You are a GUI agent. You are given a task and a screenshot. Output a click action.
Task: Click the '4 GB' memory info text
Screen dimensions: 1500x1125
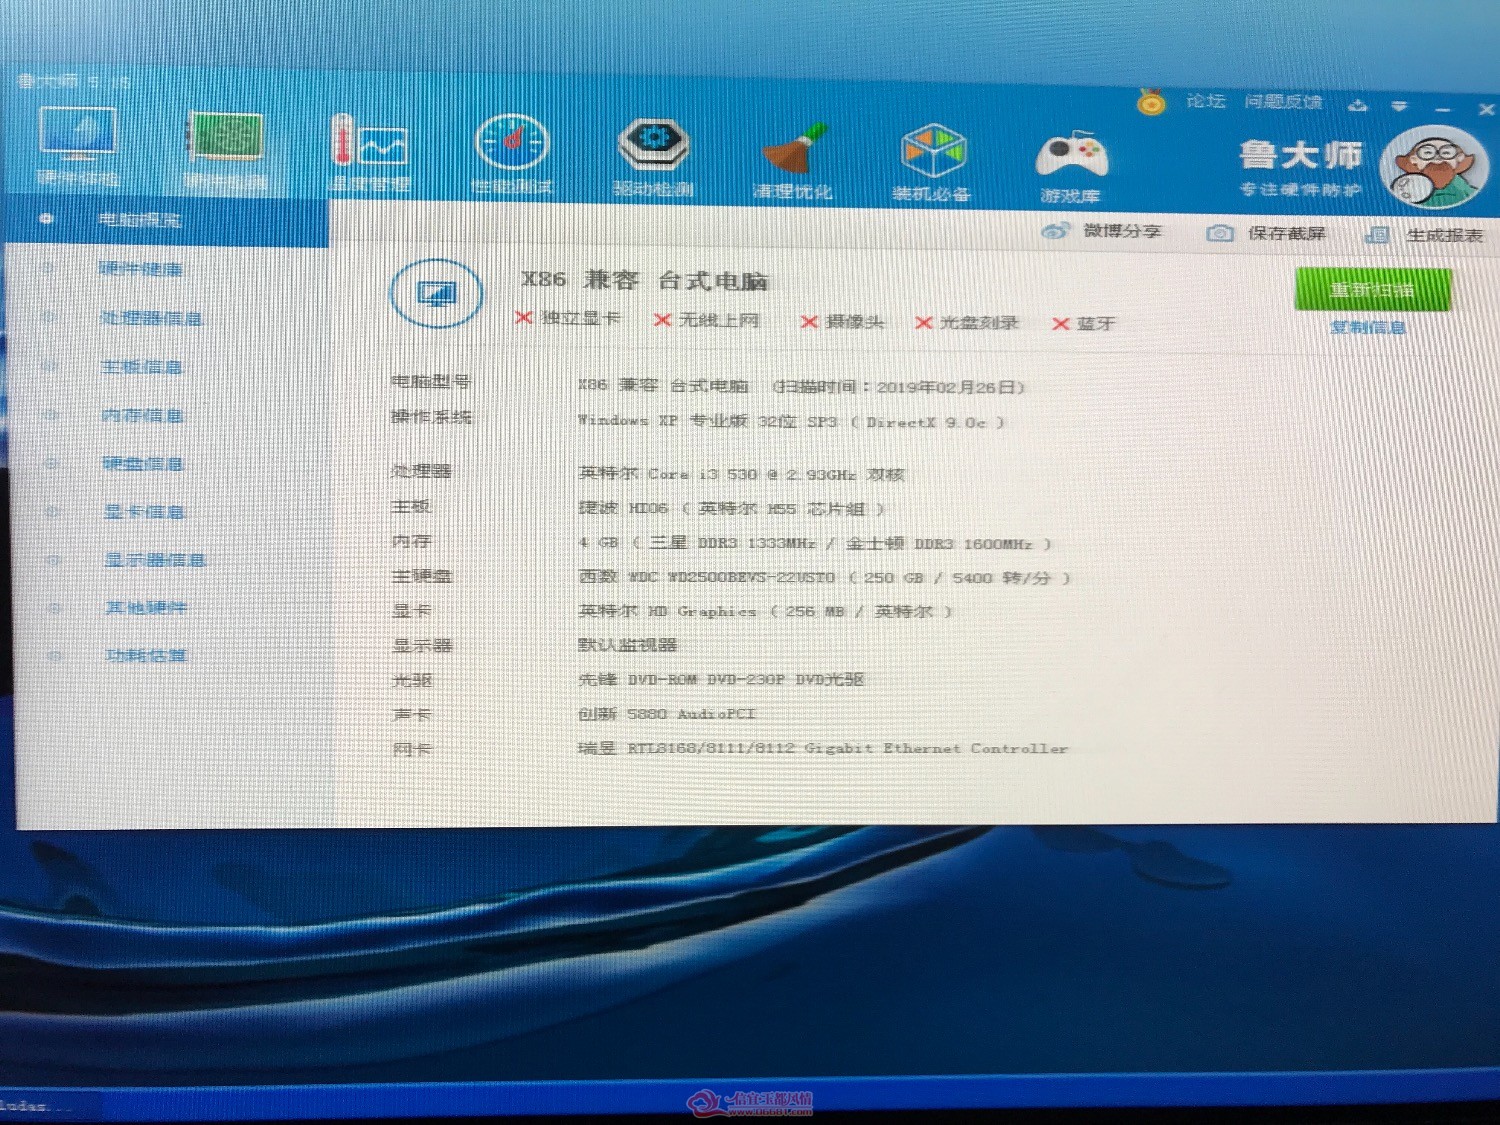(598, 543)
